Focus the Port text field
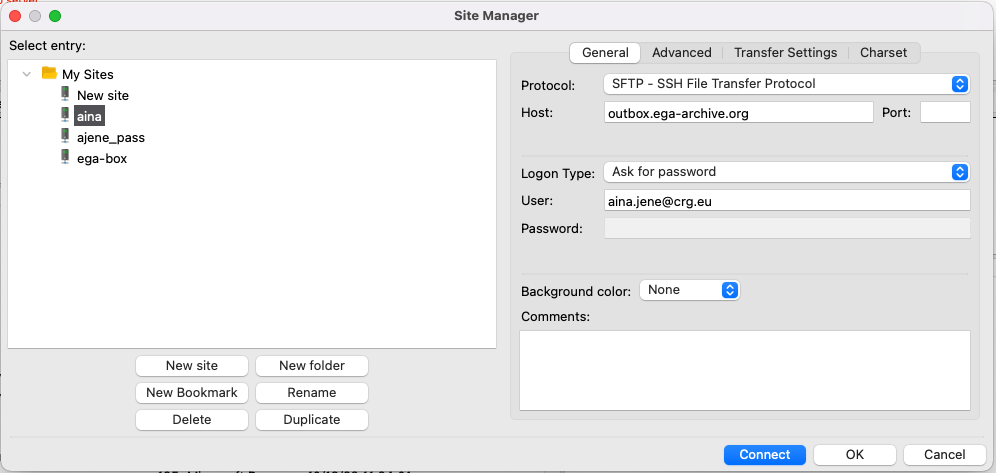The width and height of the screenshot is (996, 473). [x=944, y=113]
